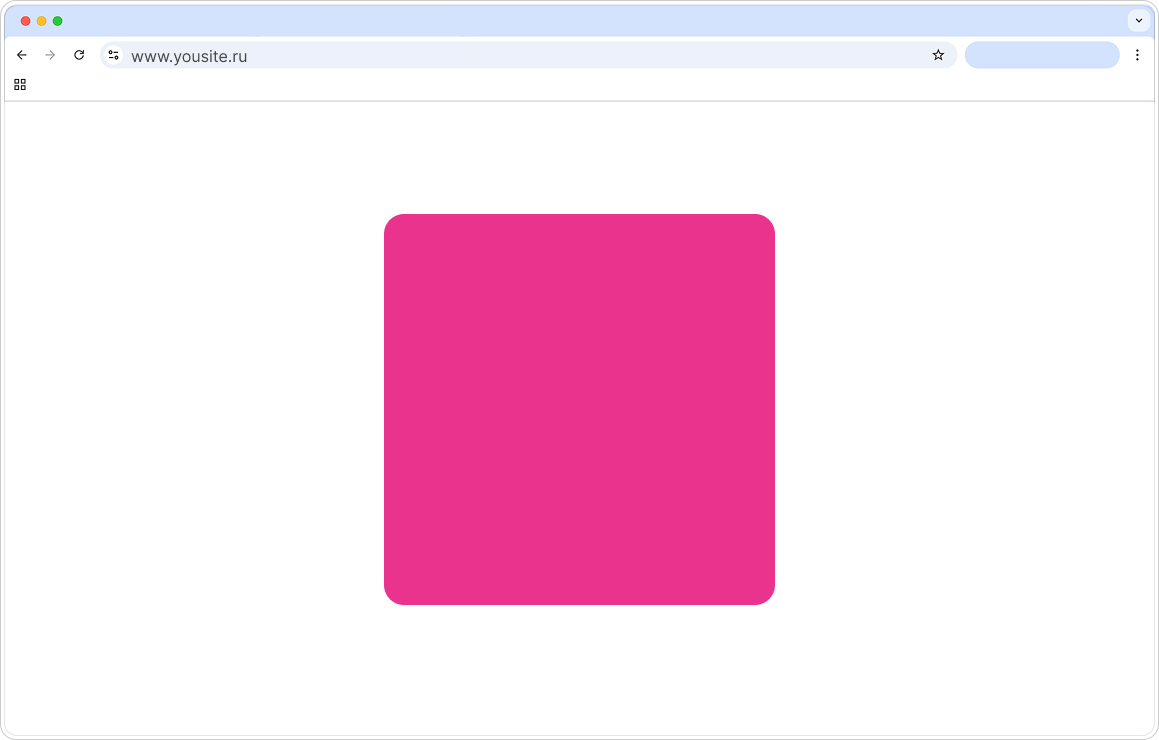Click the white page area below pink square

pyautogui.click(x=580, y=669)
